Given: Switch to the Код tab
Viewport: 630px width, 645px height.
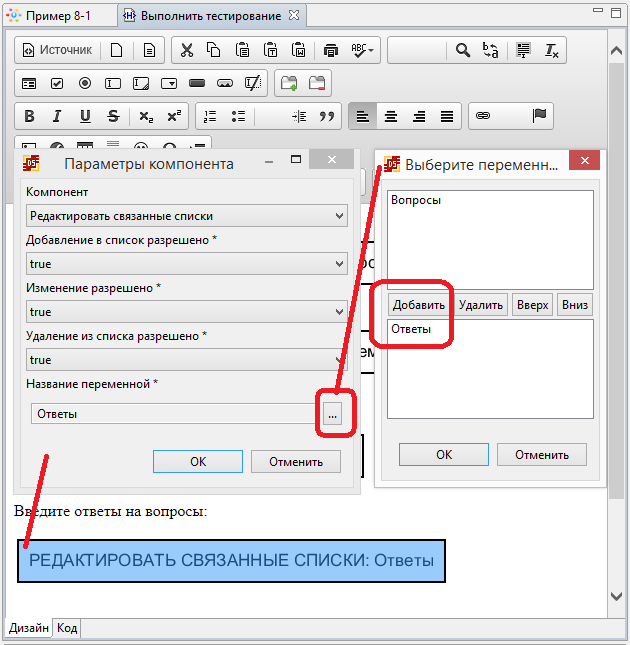Looking at the screenshot, I should (x=67, y=628).
